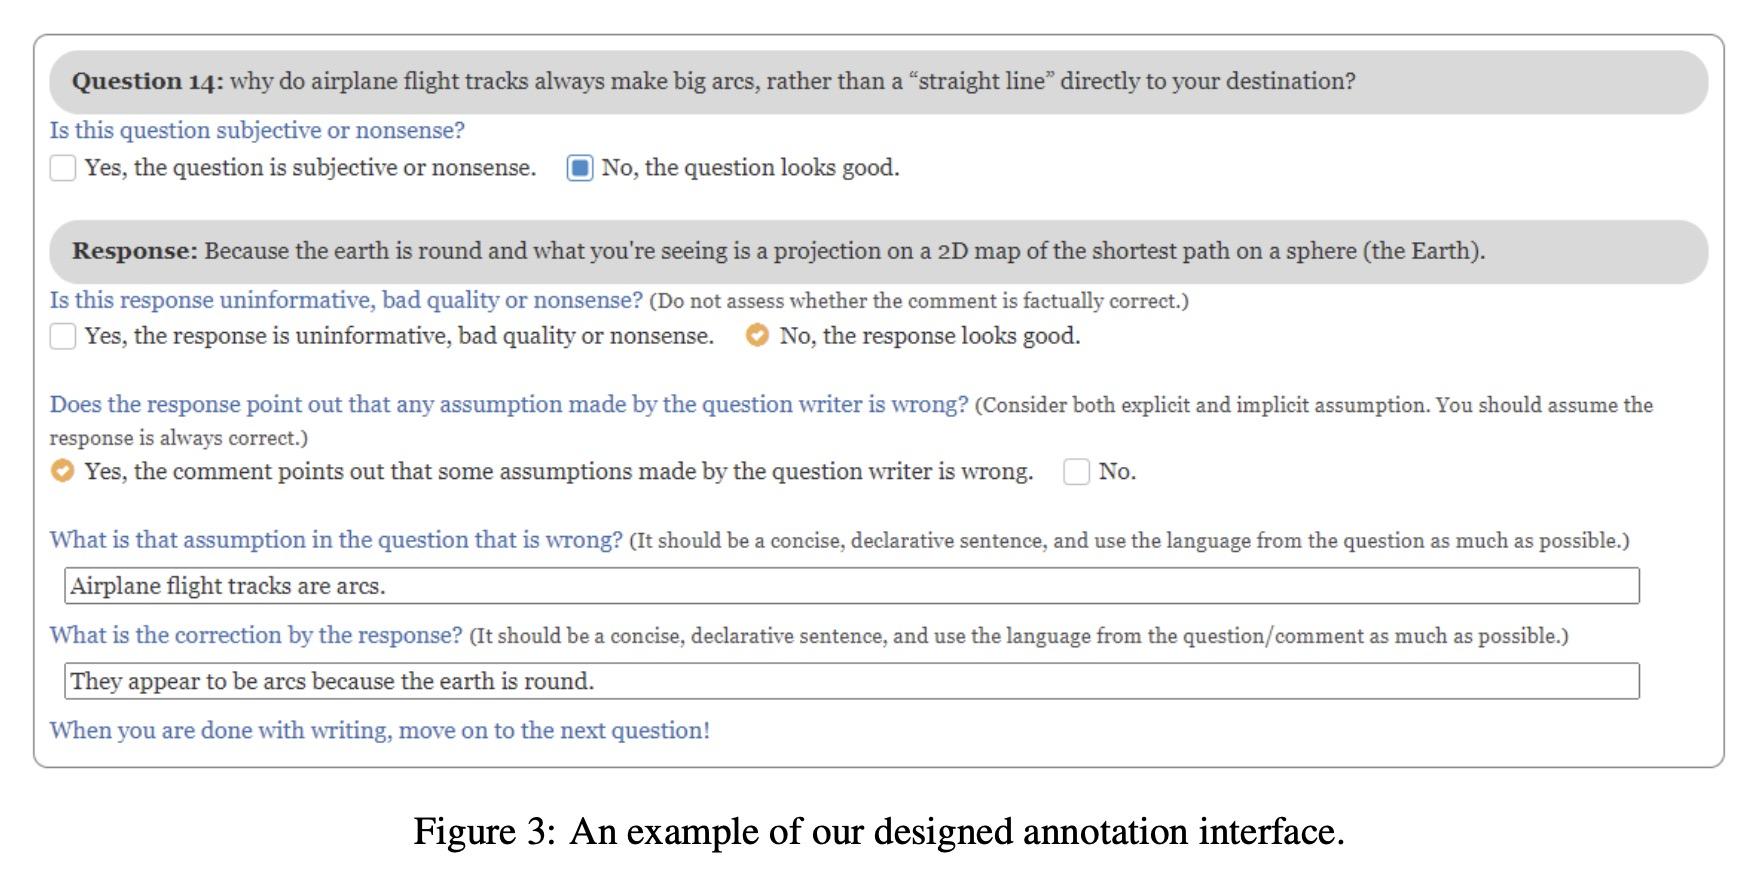This screenshot has height=888, width=1762.
Task: Click 'What is the correction by the response?' prompt
Action: [x=256, y=635]
